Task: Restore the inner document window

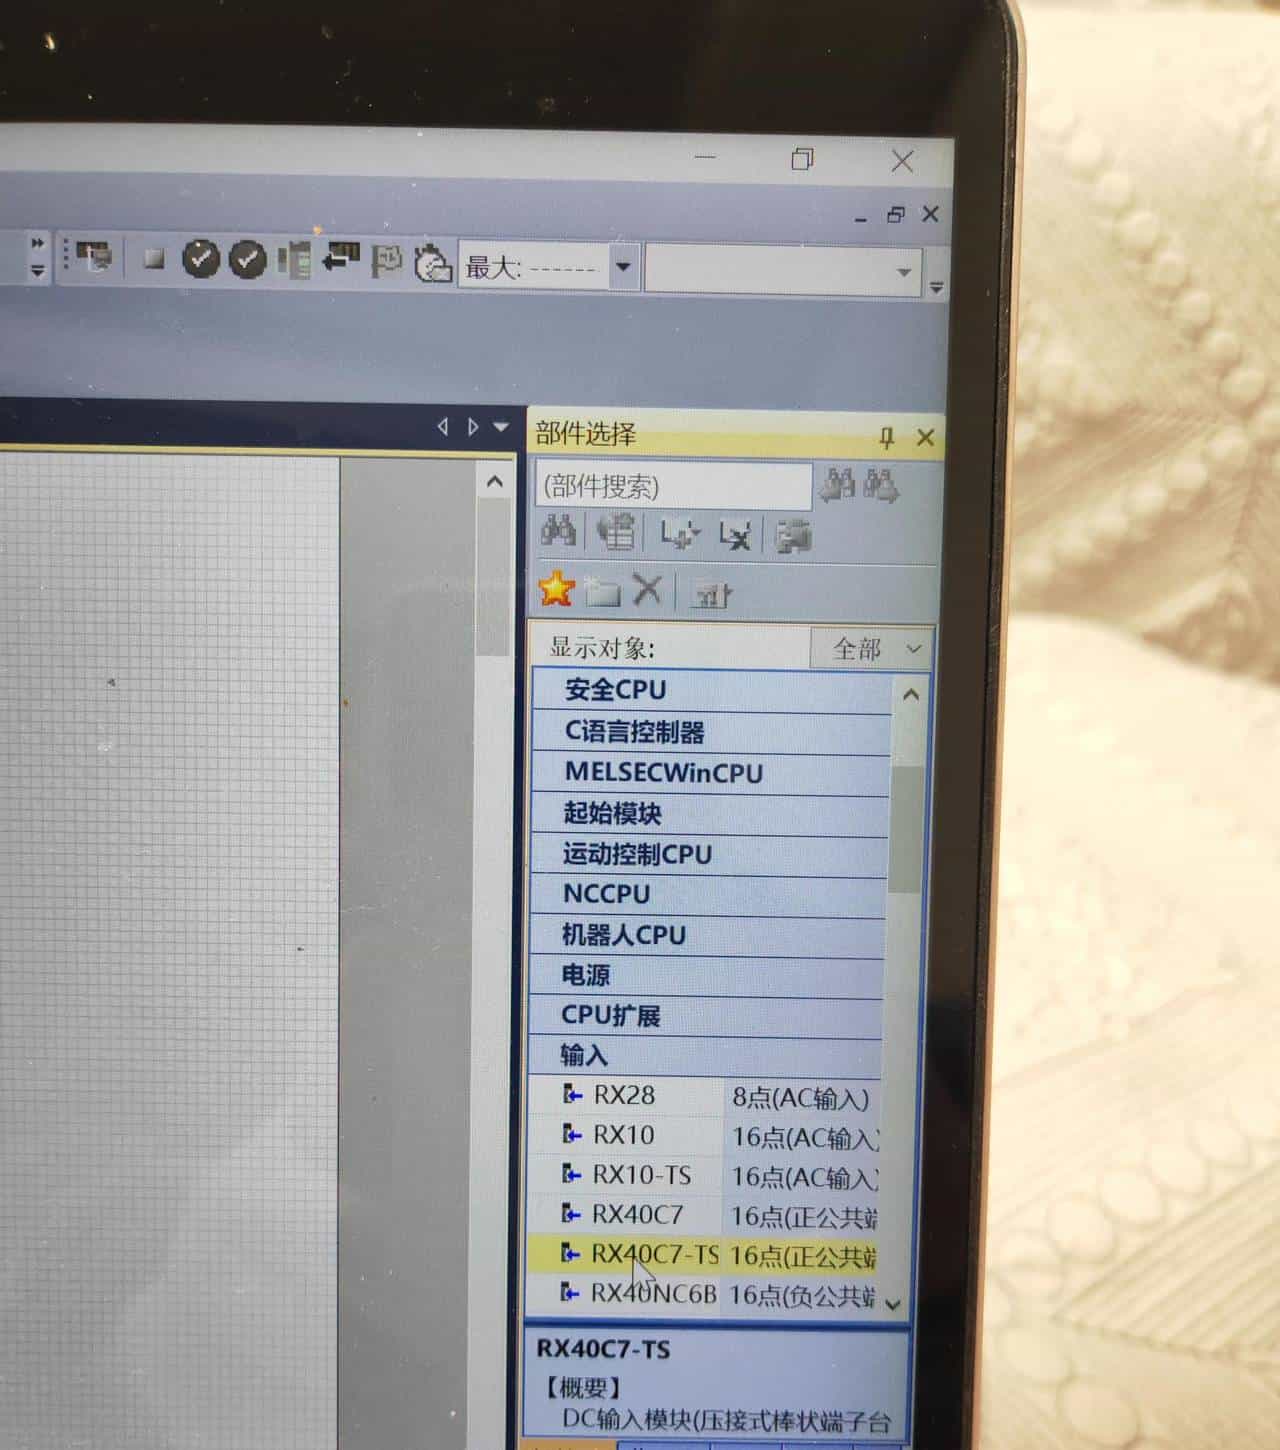Action: click(x=896, y=214)
